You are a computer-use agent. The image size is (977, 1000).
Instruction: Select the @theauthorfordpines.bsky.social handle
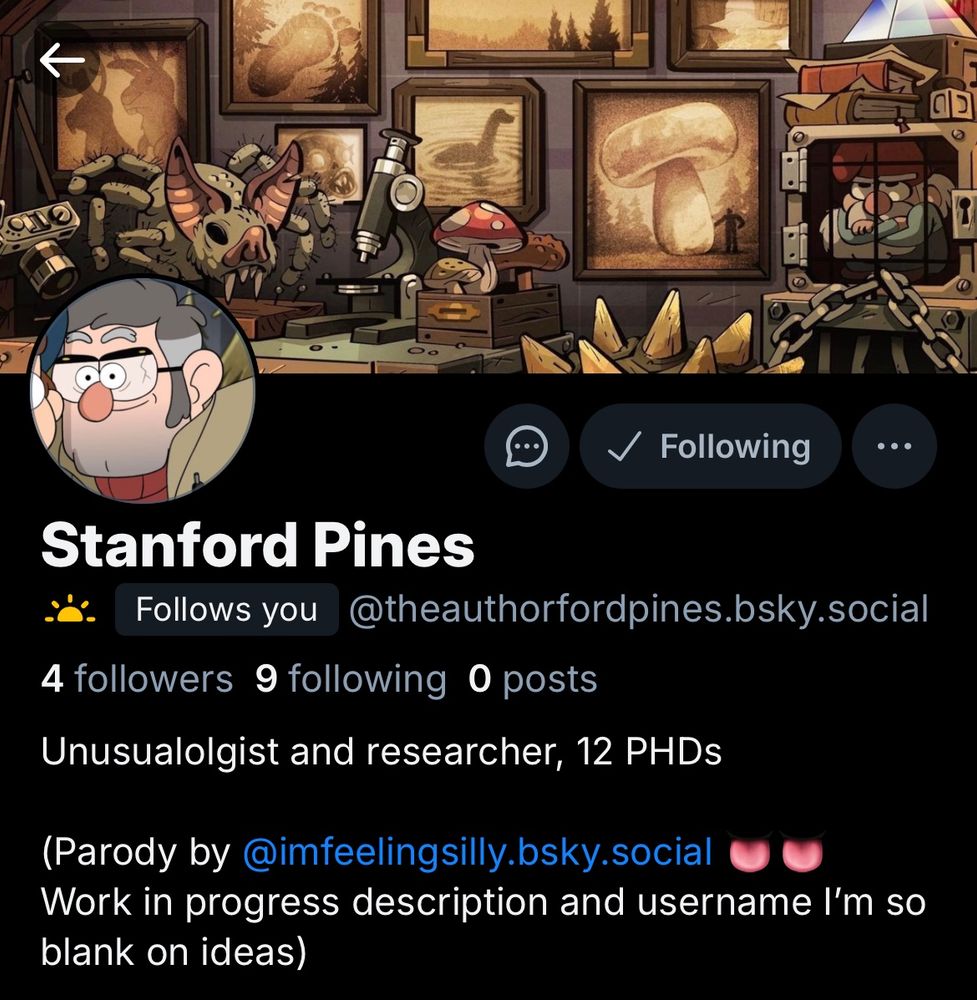(x=638, y=610)
